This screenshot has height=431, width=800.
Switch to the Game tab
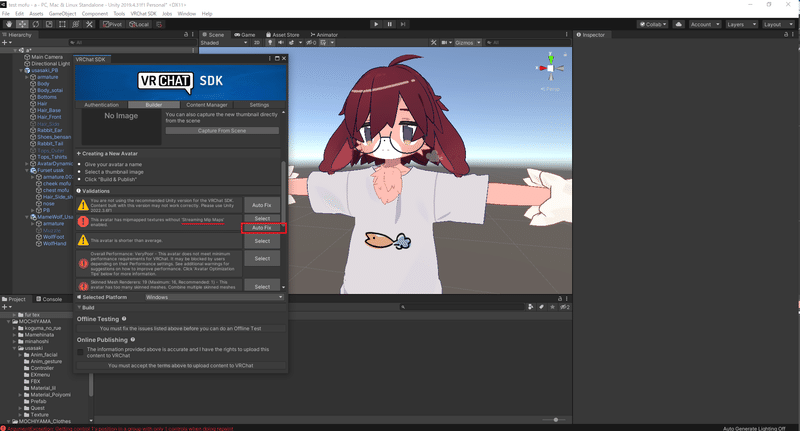point(244,35)
